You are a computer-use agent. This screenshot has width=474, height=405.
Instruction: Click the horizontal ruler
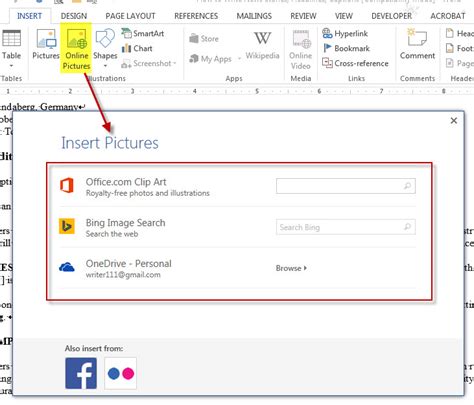tap(237, 91)
